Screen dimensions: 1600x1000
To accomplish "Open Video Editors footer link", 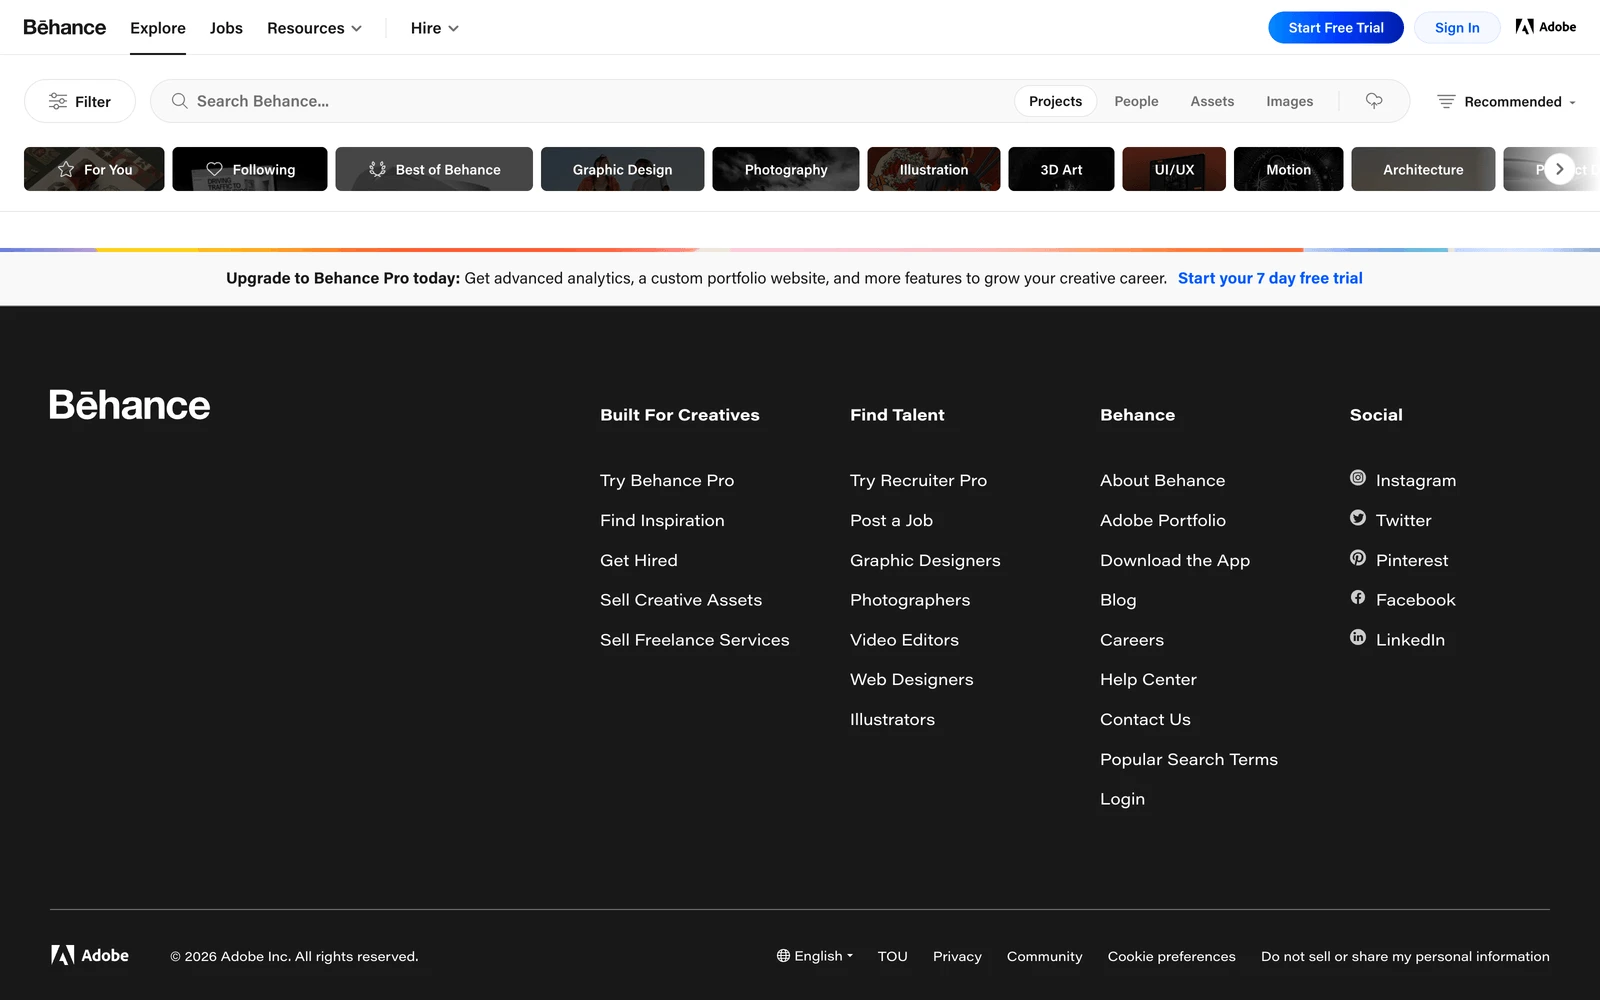I will [904, 640].
